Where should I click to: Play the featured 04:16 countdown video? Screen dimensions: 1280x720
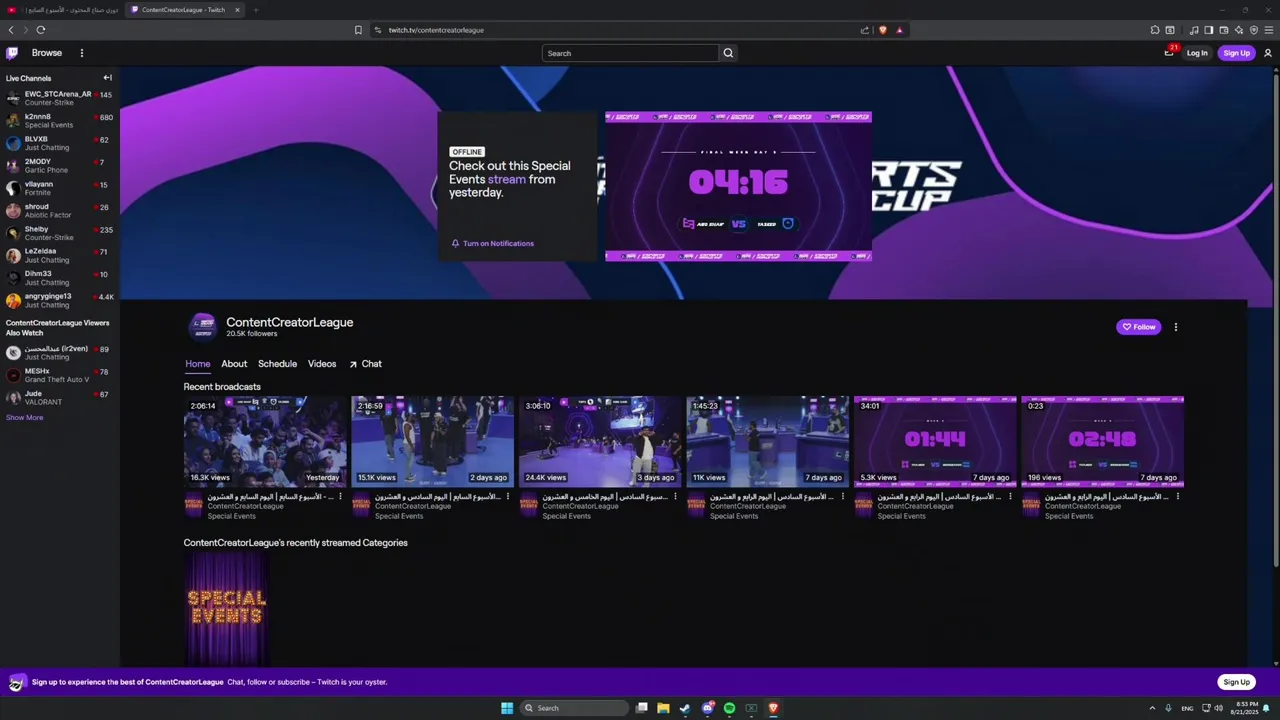click(738, 186)
